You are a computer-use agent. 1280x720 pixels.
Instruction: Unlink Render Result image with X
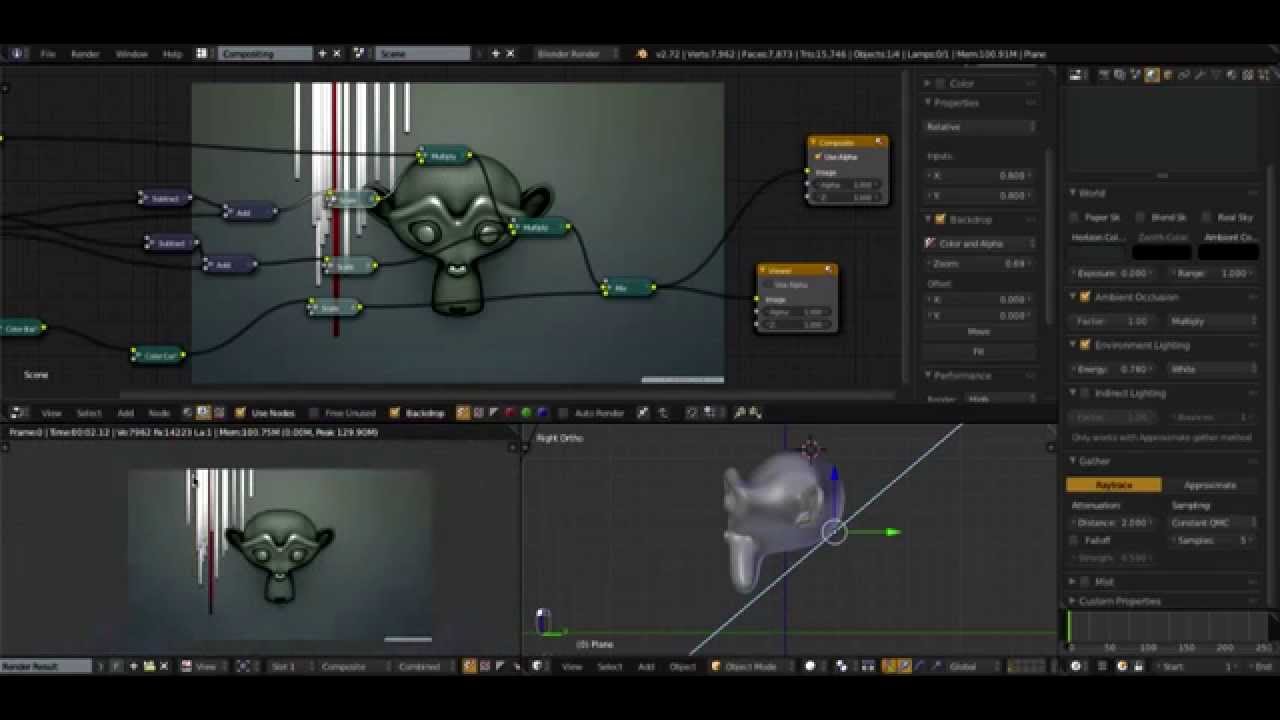coord(164,666)
